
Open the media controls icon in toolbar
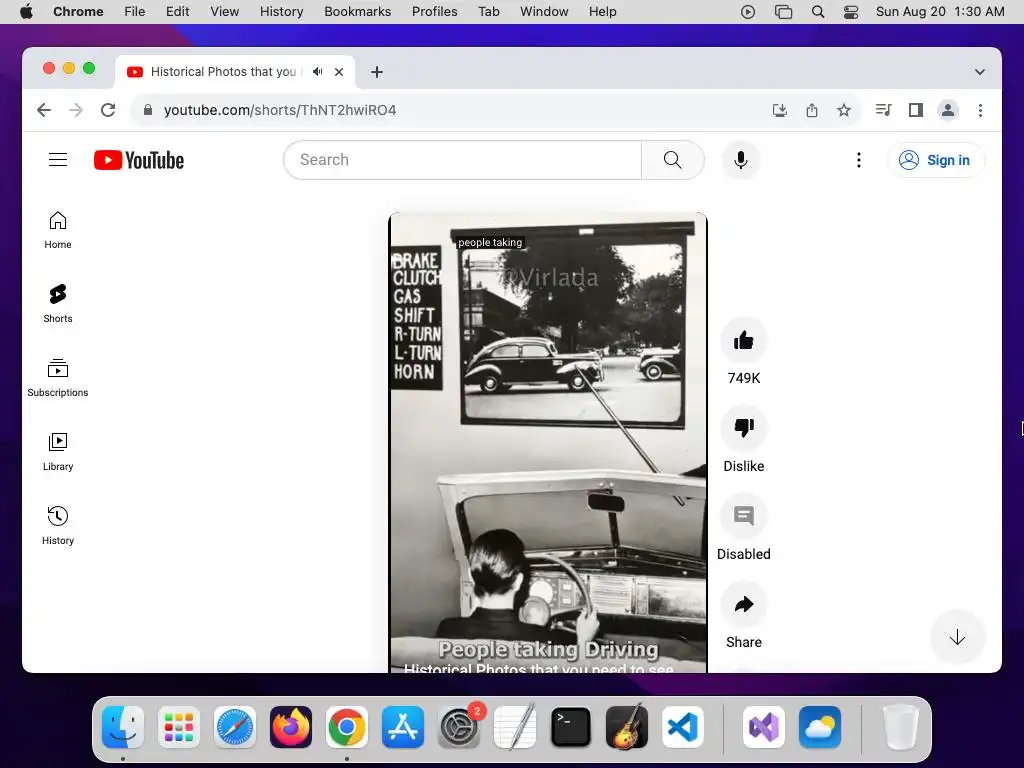tap(883, 110)
